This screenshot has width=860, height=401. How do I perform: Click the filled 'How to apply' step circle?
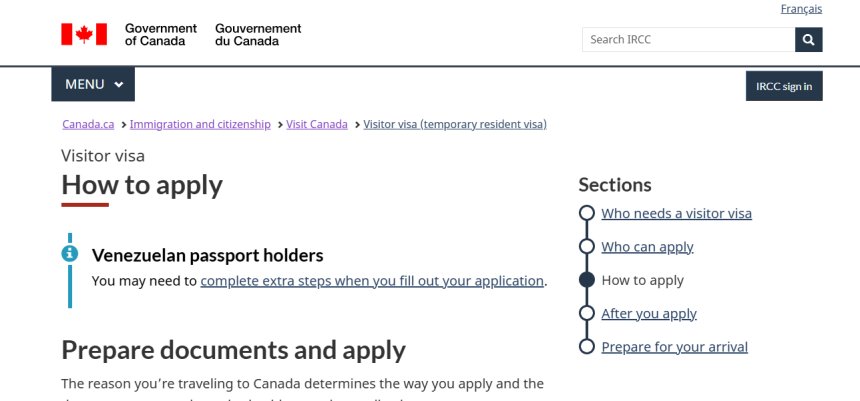point(587,280)
